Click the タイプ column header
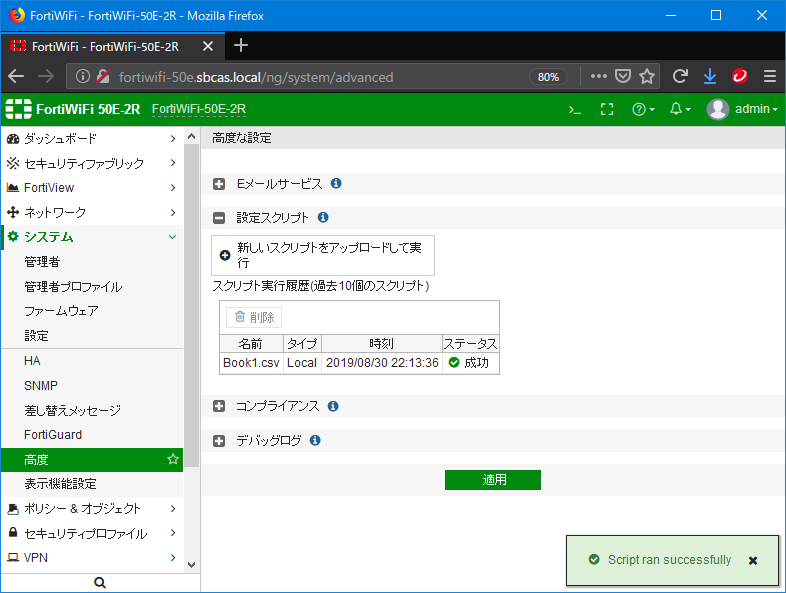This screenshot has height=593, width=786. click(302, 344)
